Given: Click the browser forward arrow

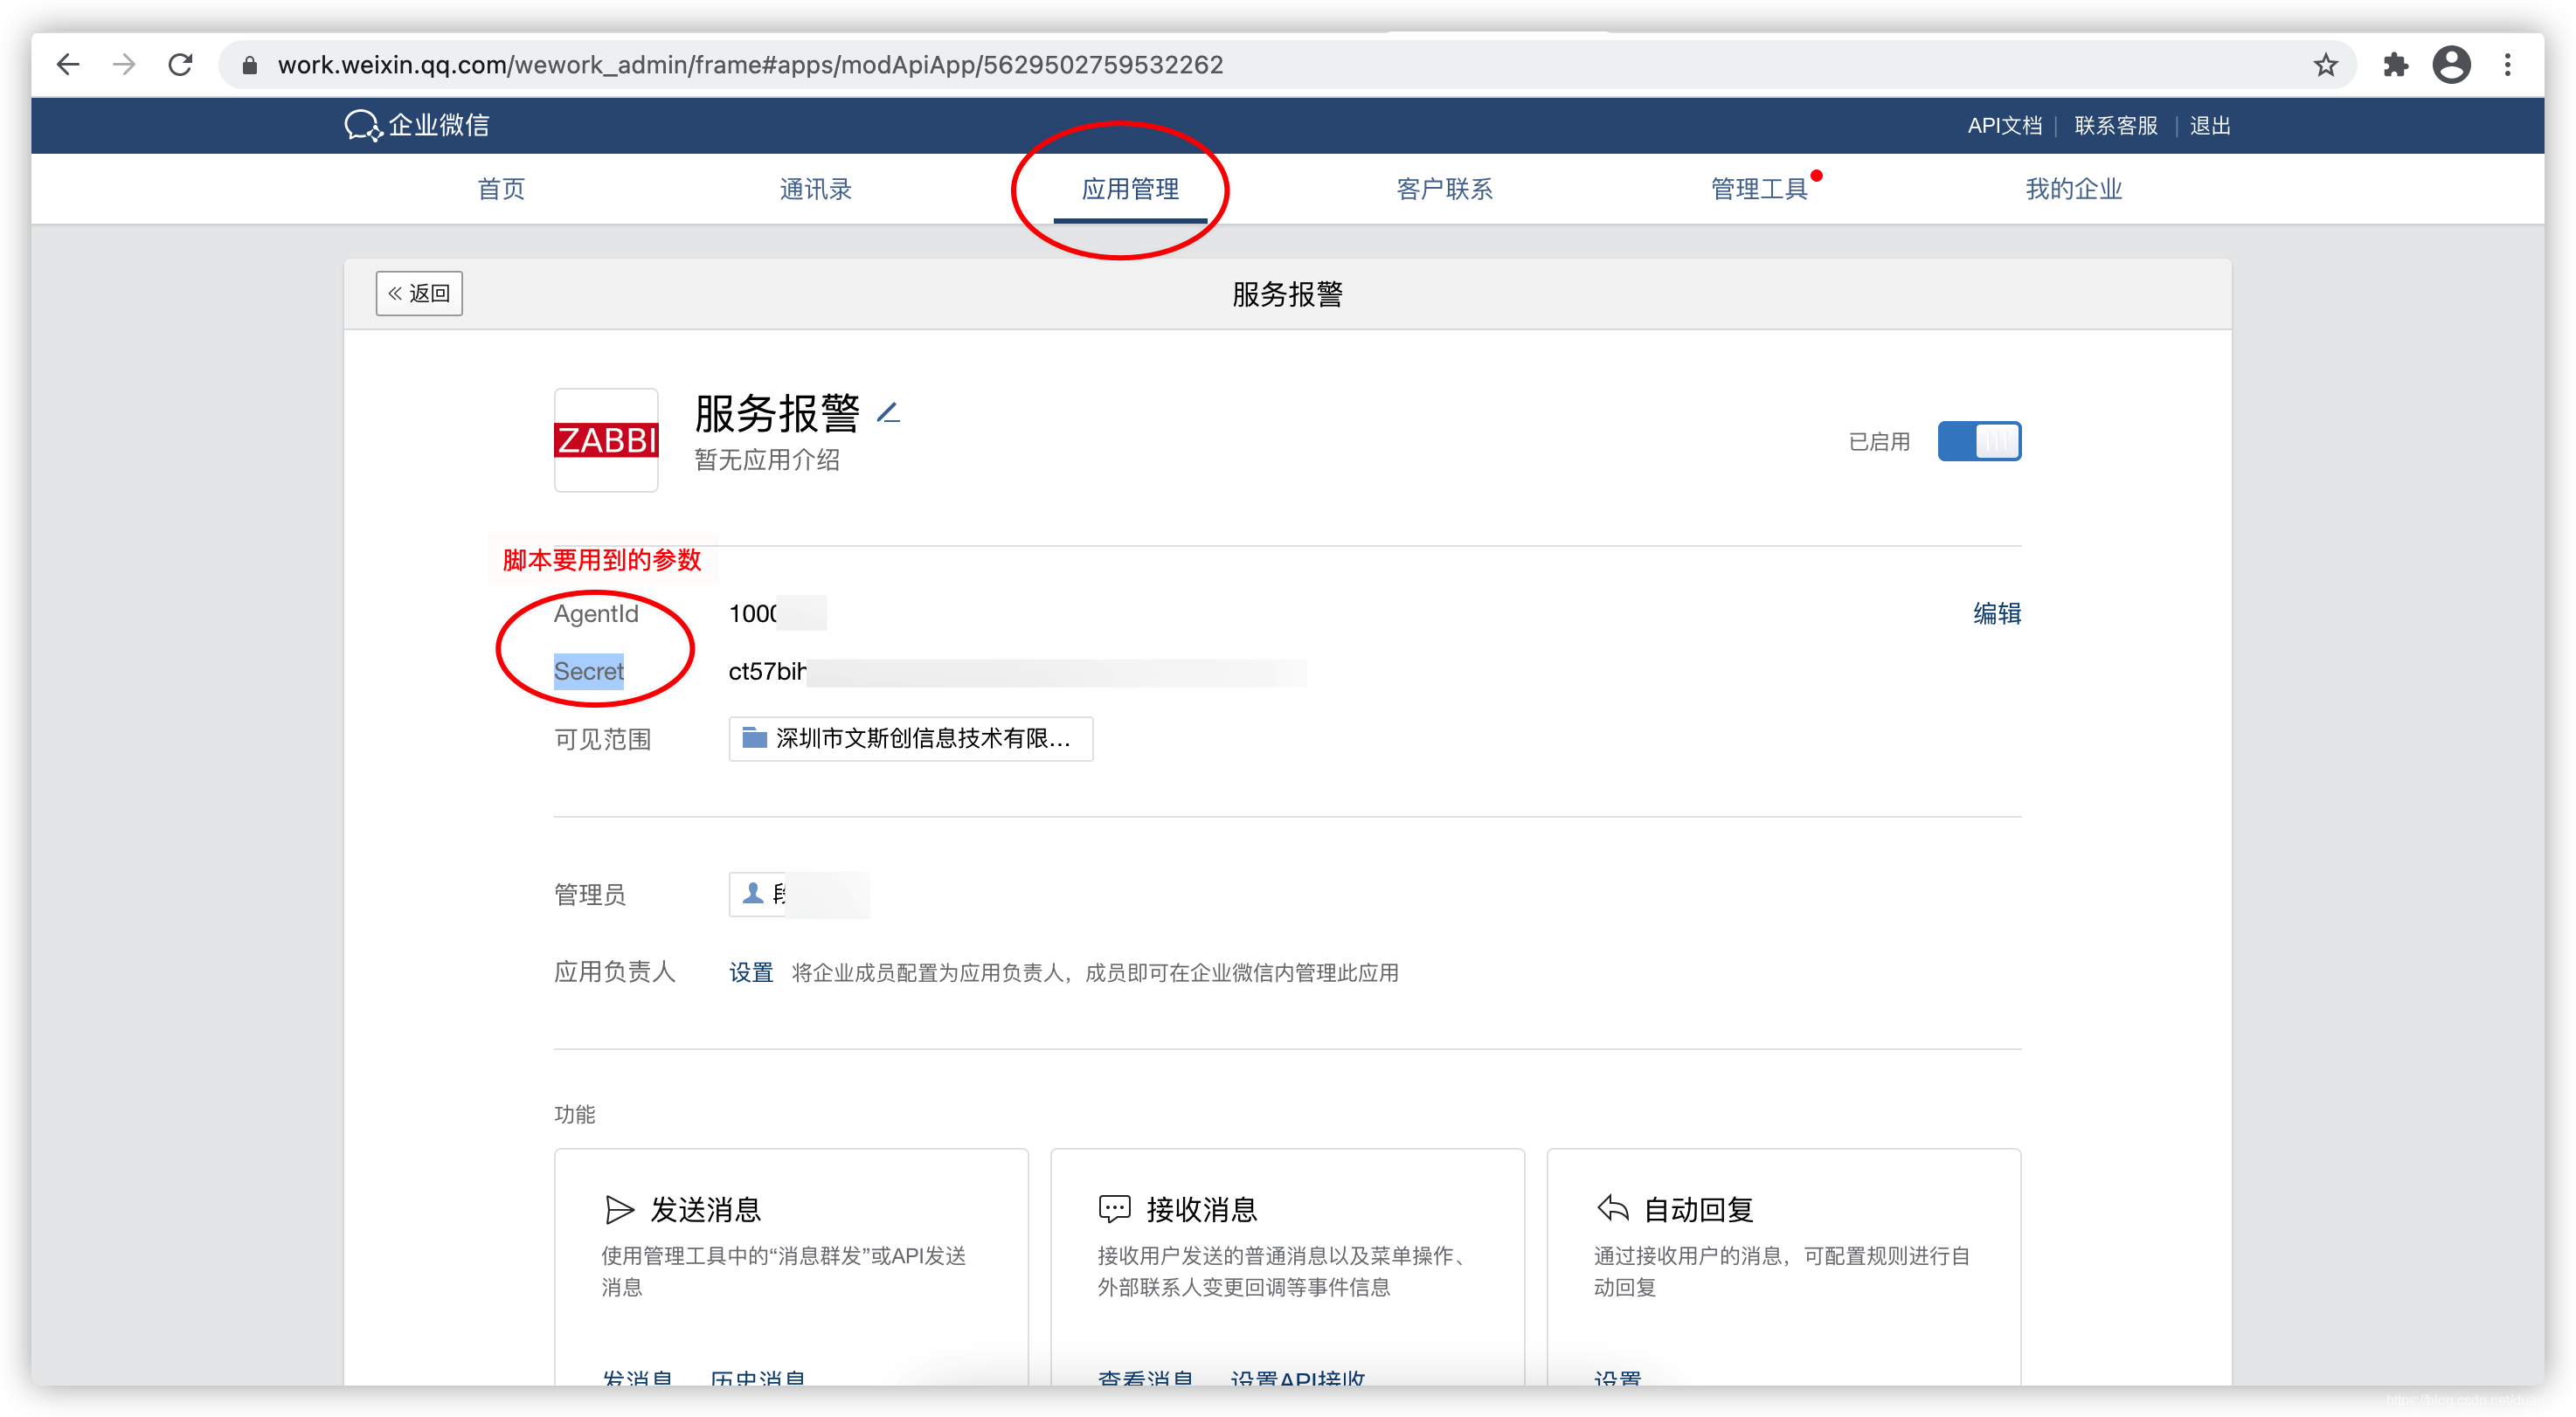Looking at the screenshot, I should point(124,65).
